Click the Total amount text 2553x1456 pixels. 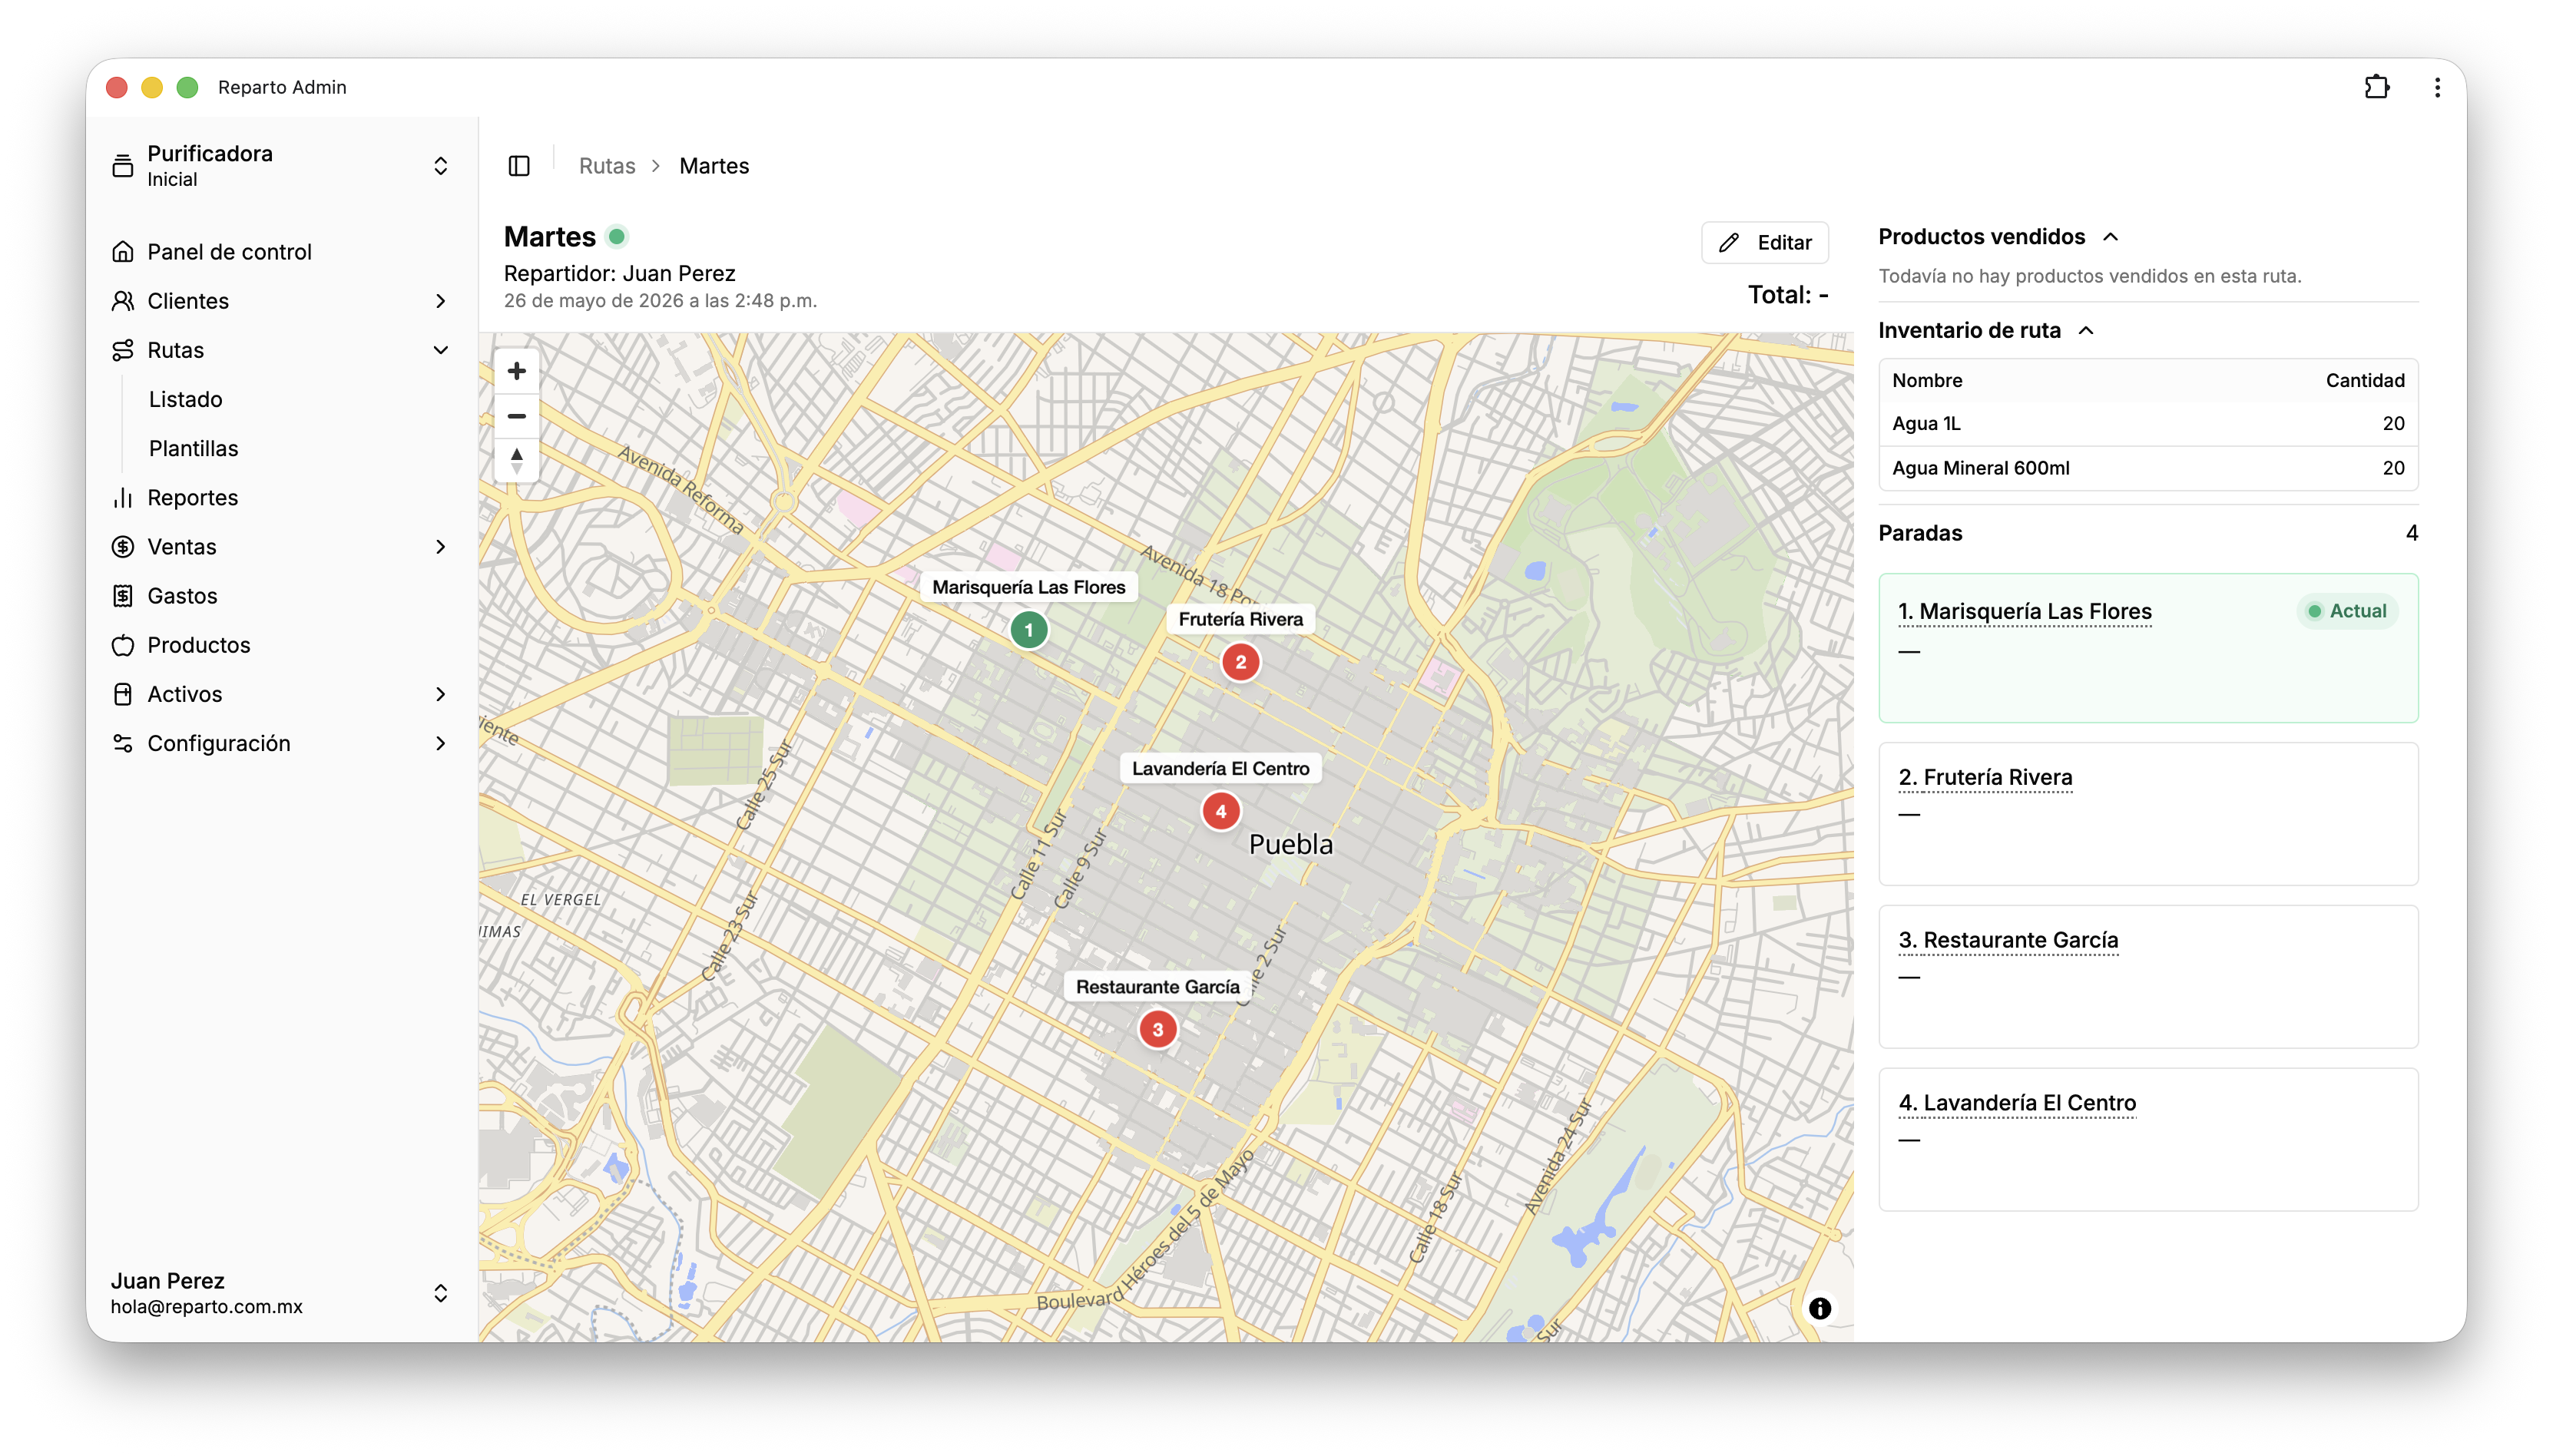(x=1787, y=295)
